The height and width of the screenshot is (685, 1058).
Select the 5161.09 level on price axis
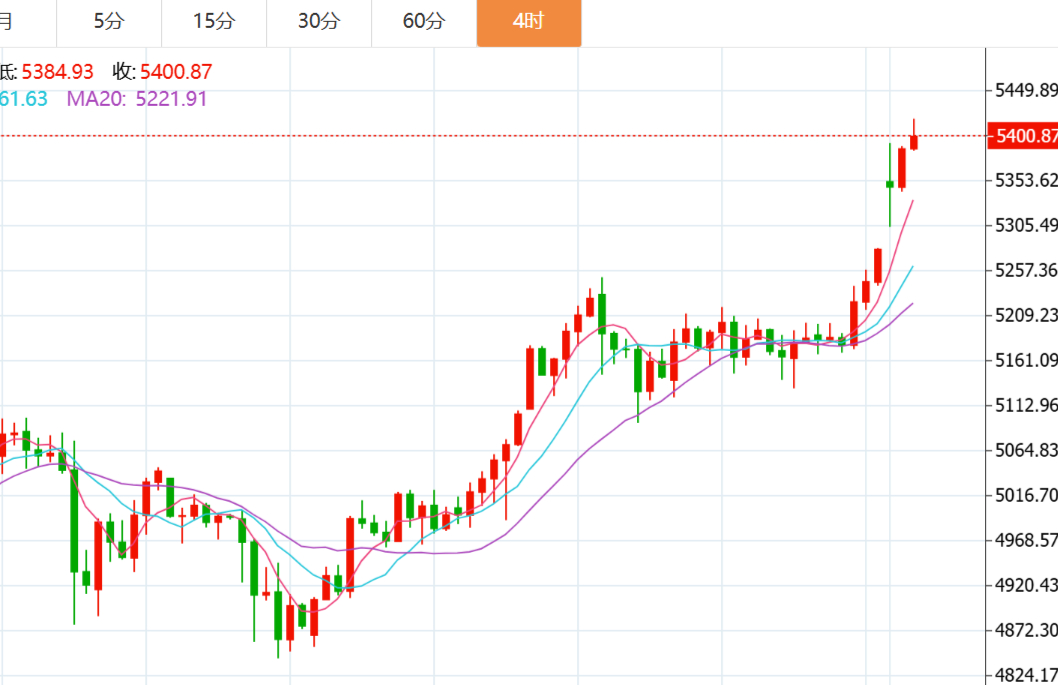click(1026, 360)
